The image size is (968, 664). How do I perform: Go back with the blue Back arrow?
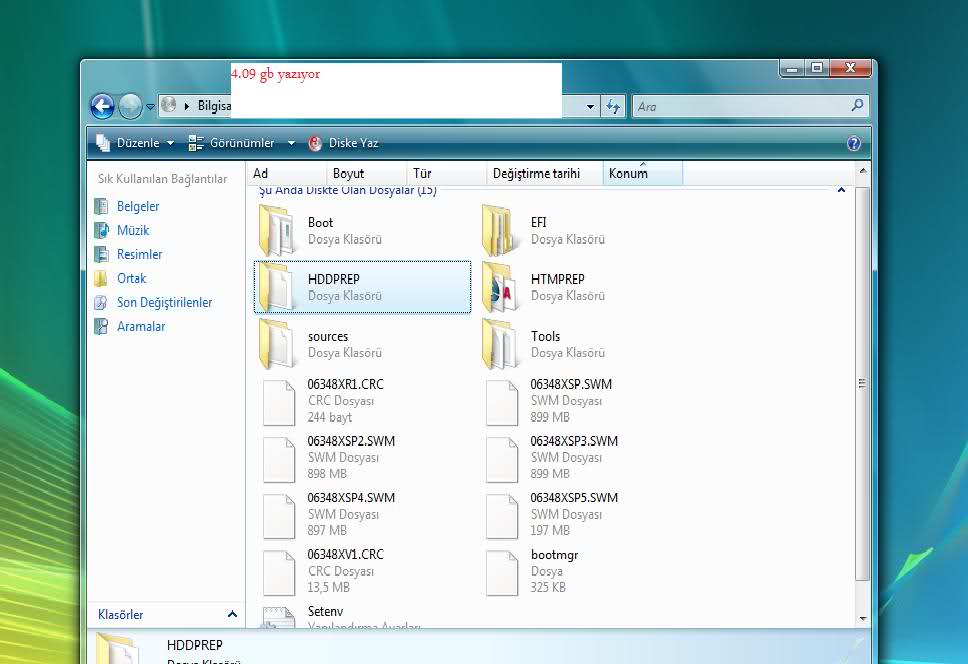[x=102, y=106]
